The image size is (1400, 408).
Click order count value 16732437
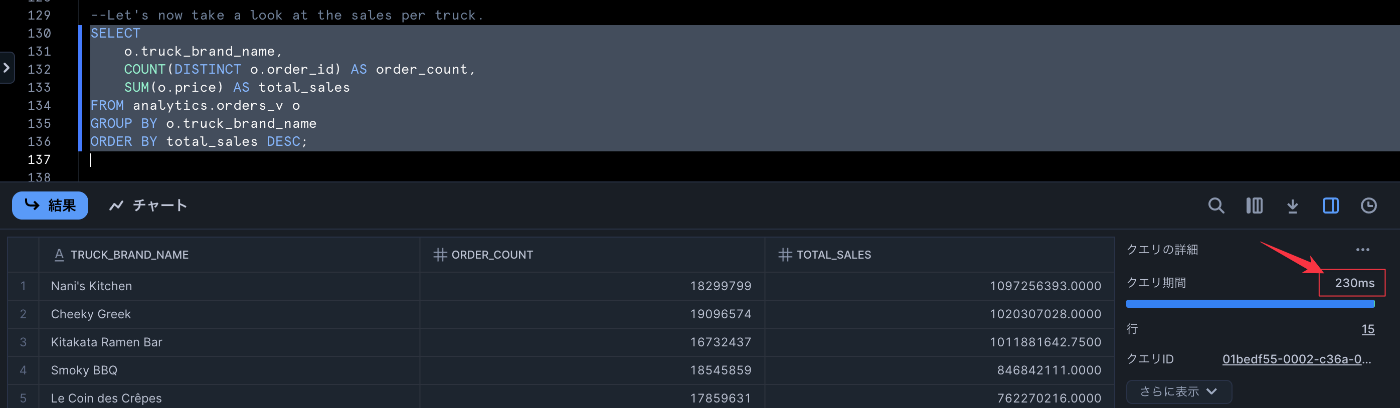720,342
